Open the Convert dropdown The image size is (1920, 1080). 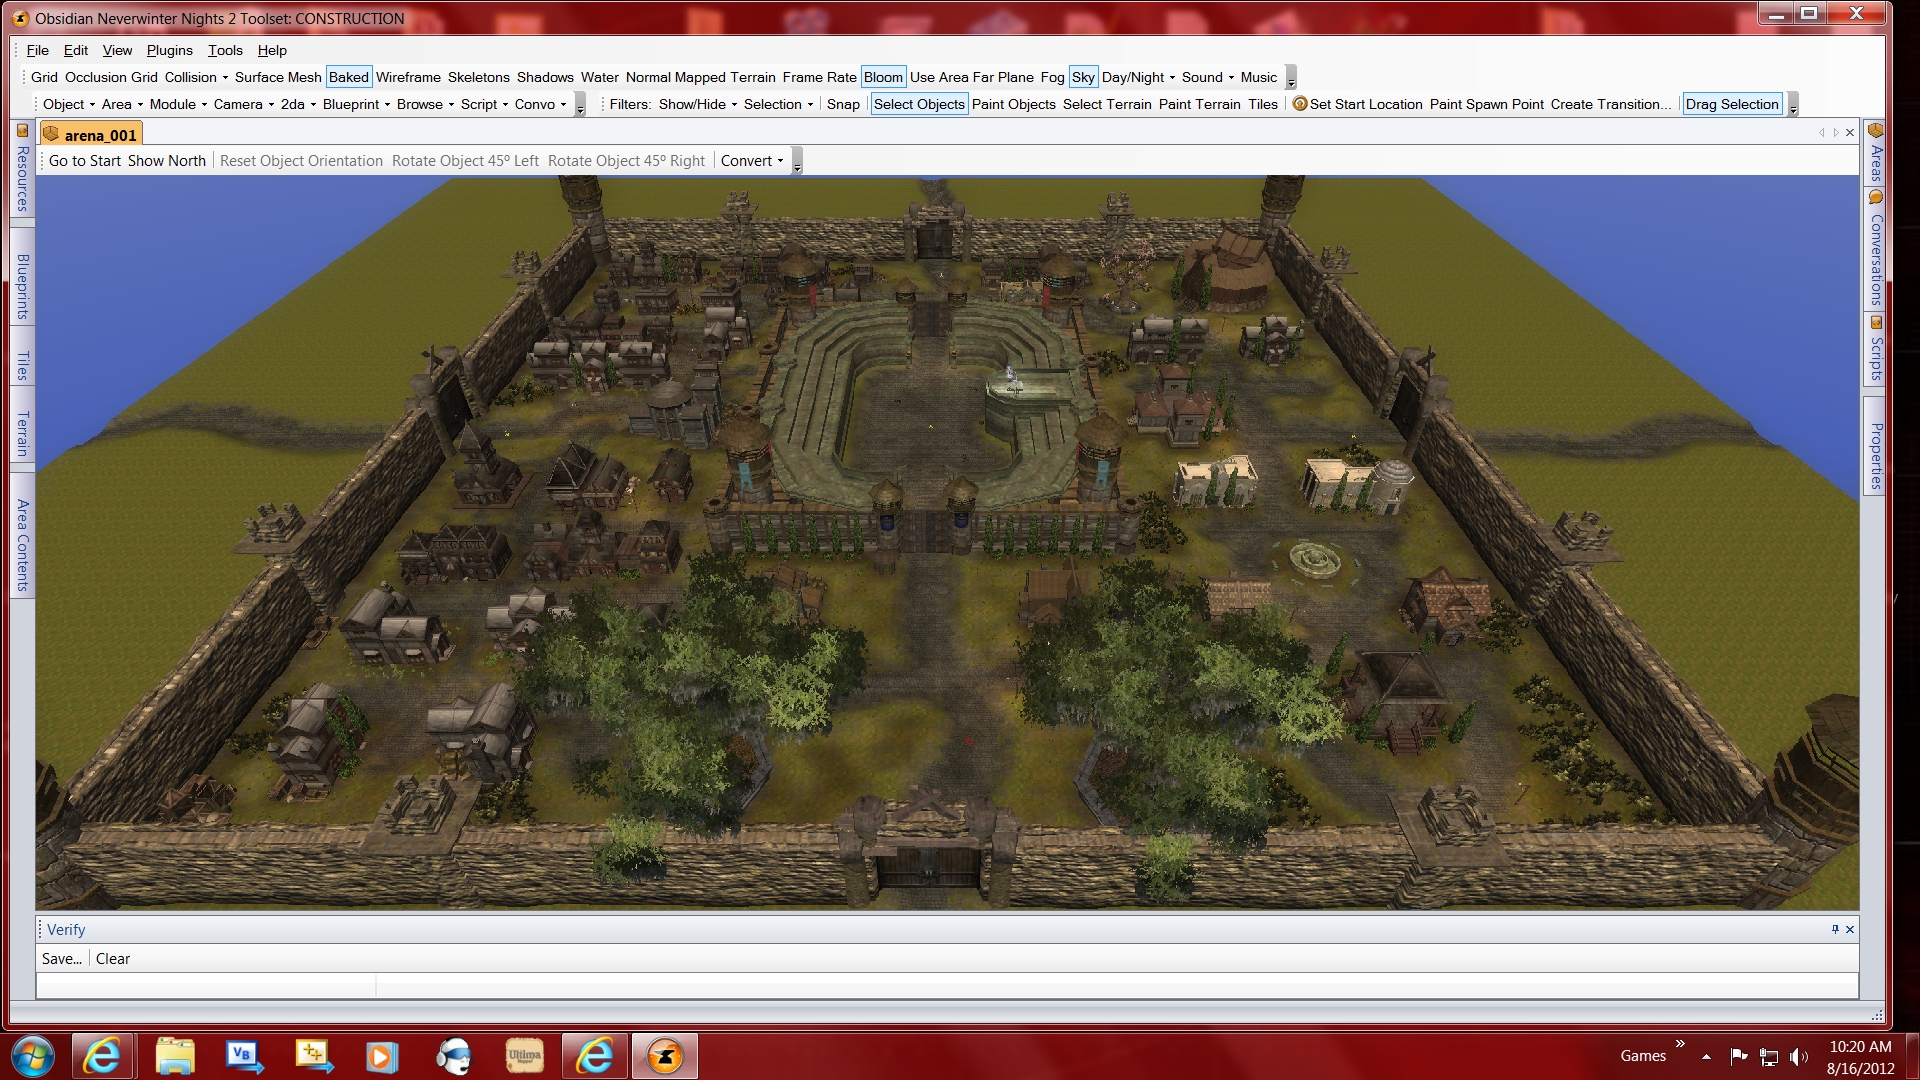pyautogui.click(x=752, y=161)
